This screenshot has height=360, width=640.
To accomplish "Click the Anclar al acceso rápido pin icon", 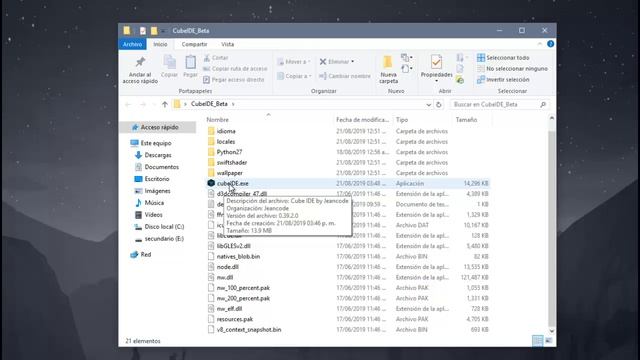I will pyautogui.click(x=140, y=62).
